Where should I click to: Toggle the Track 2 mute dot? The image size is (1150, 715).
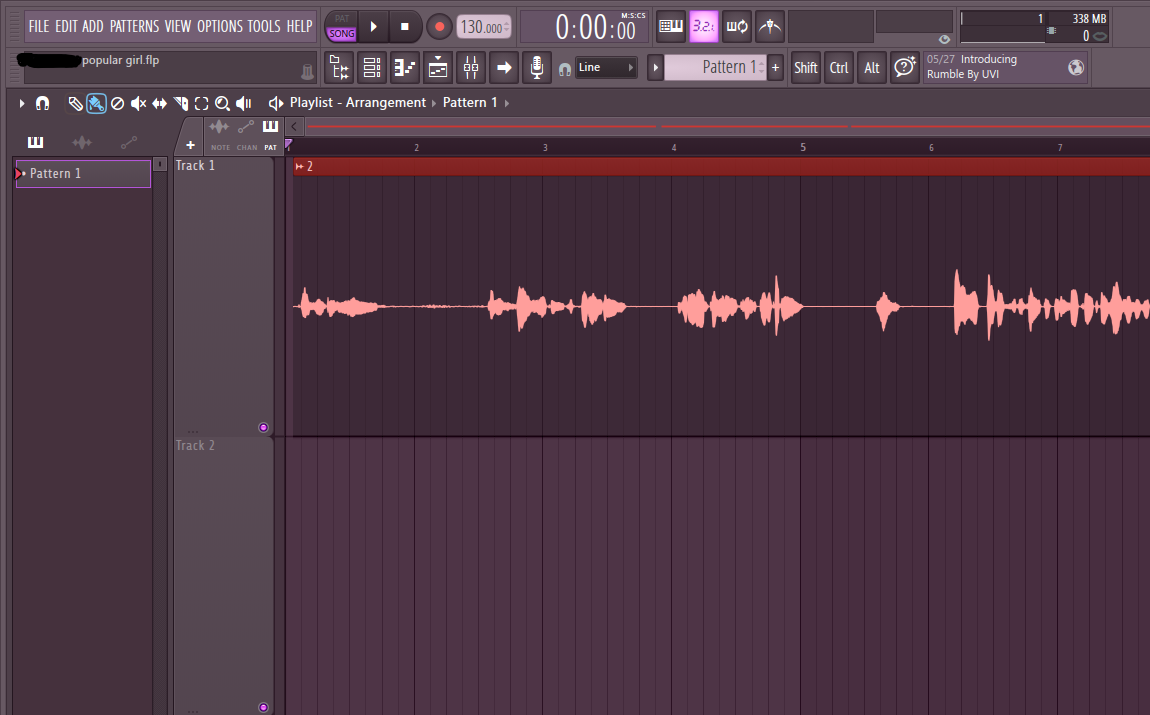click(263, 708)
